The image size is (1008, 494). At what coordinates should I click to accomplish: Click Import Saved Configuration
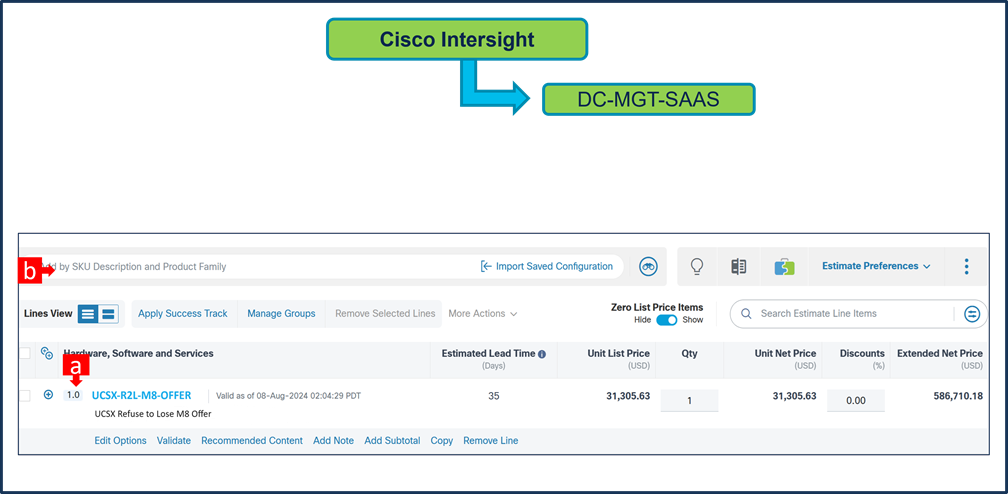pyautogui.click(x=546, y=266)
